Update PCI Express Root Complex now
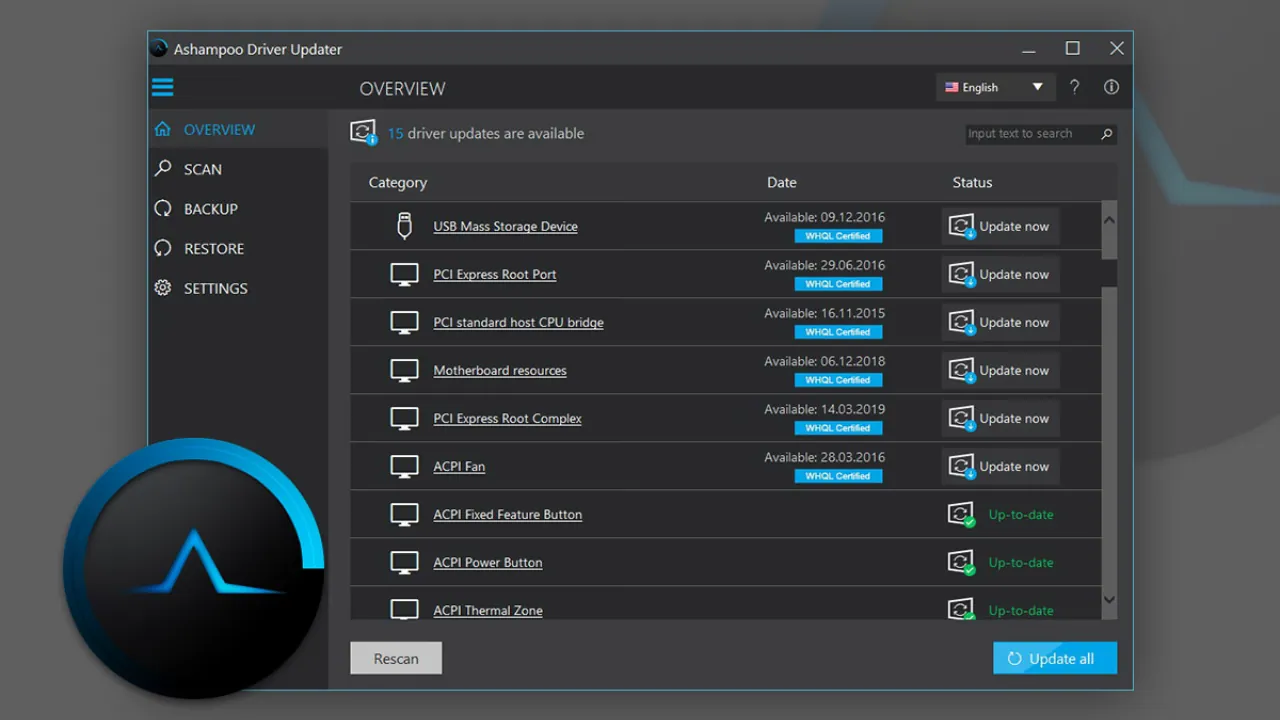 (x=1000, y=418)
